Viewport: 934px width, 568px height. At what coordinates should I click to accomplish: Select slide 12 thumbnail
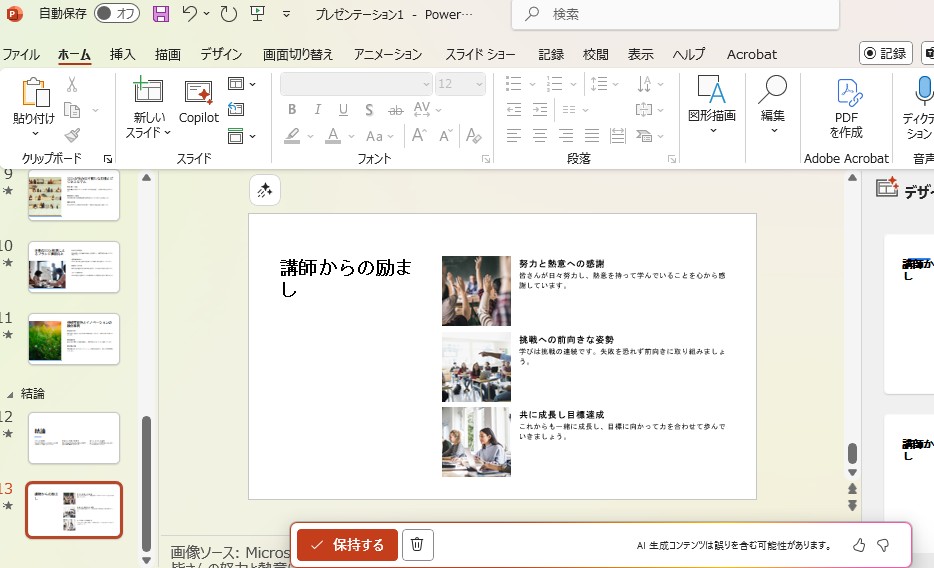point(74,438)
